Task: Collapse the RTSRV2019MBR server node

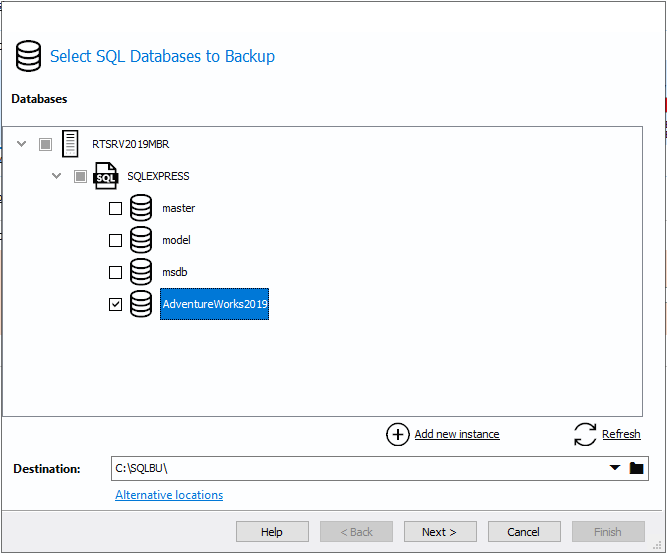Action: (x=22, y=144)
